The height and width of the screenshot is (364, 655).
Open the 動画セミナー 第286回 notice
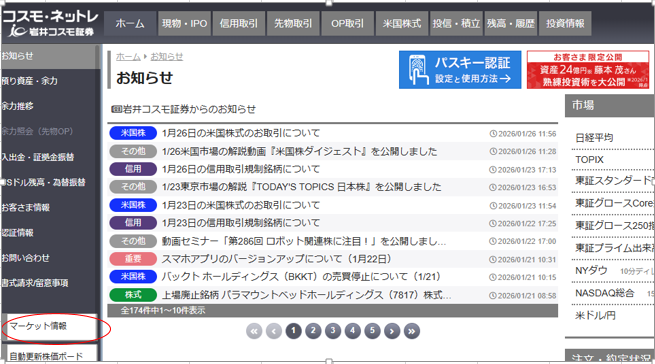click(x=304, y=241)
